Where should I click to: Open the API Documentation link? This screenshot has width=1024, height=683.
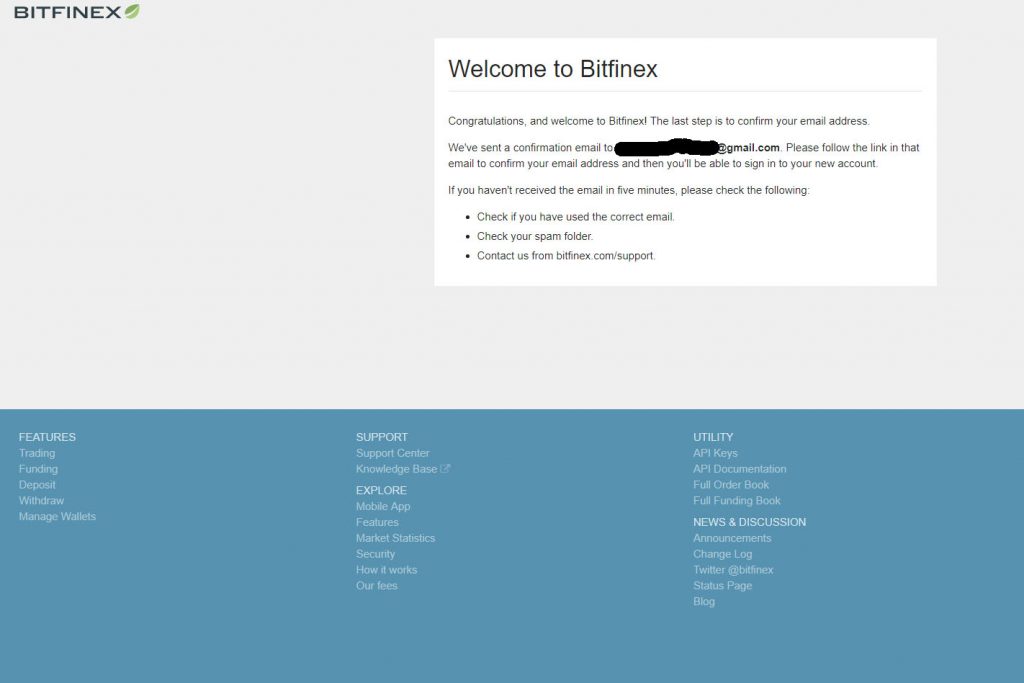pos(739,469)
